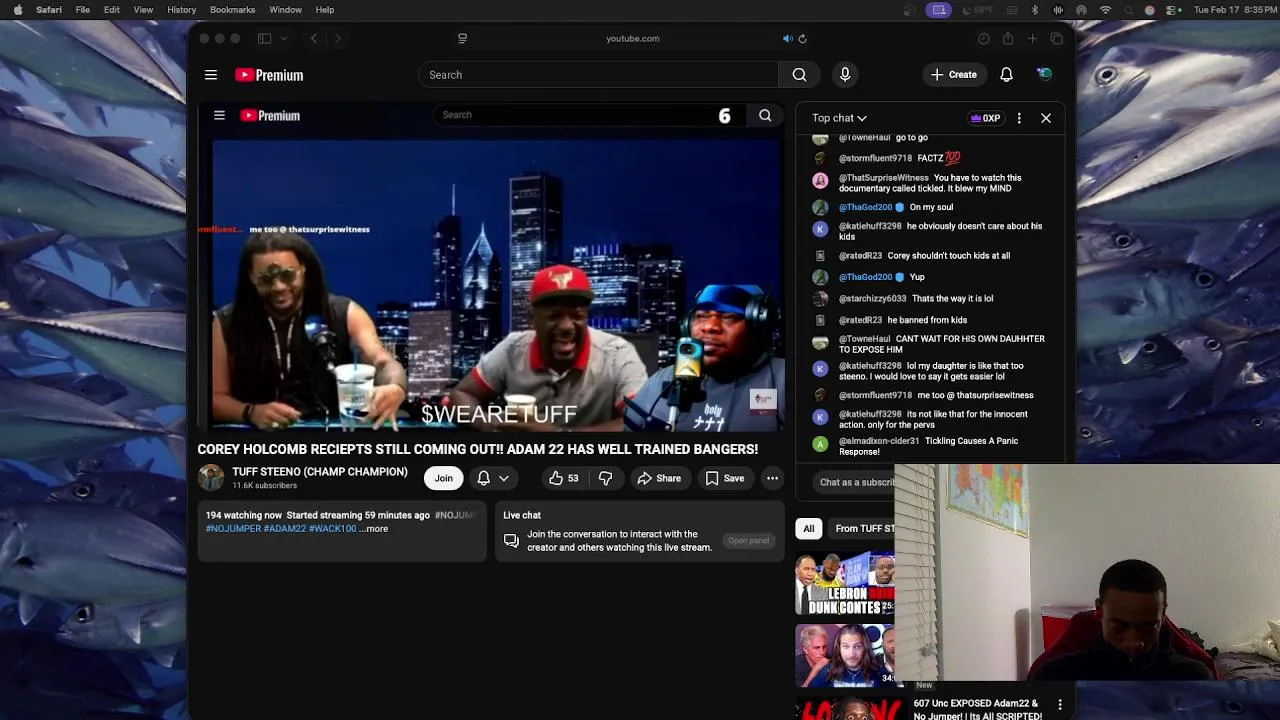Open Safari tab groups dropdown chevron

(284, 39)
